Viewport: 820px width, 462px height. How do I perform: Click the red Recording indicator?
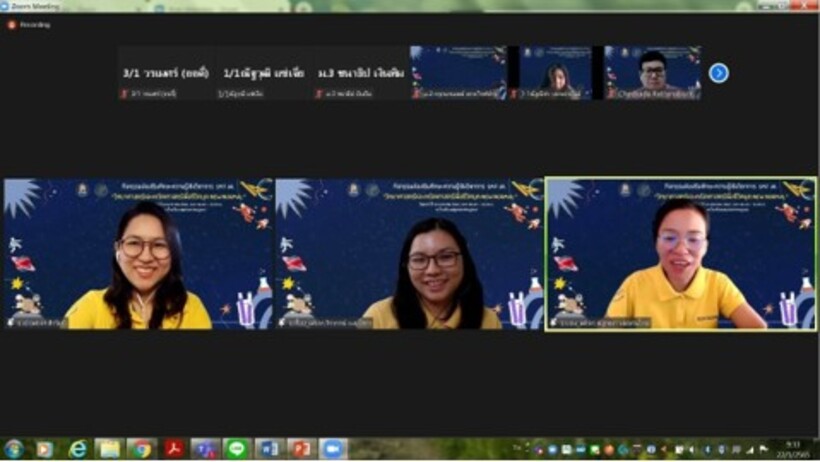pos(12,25)
